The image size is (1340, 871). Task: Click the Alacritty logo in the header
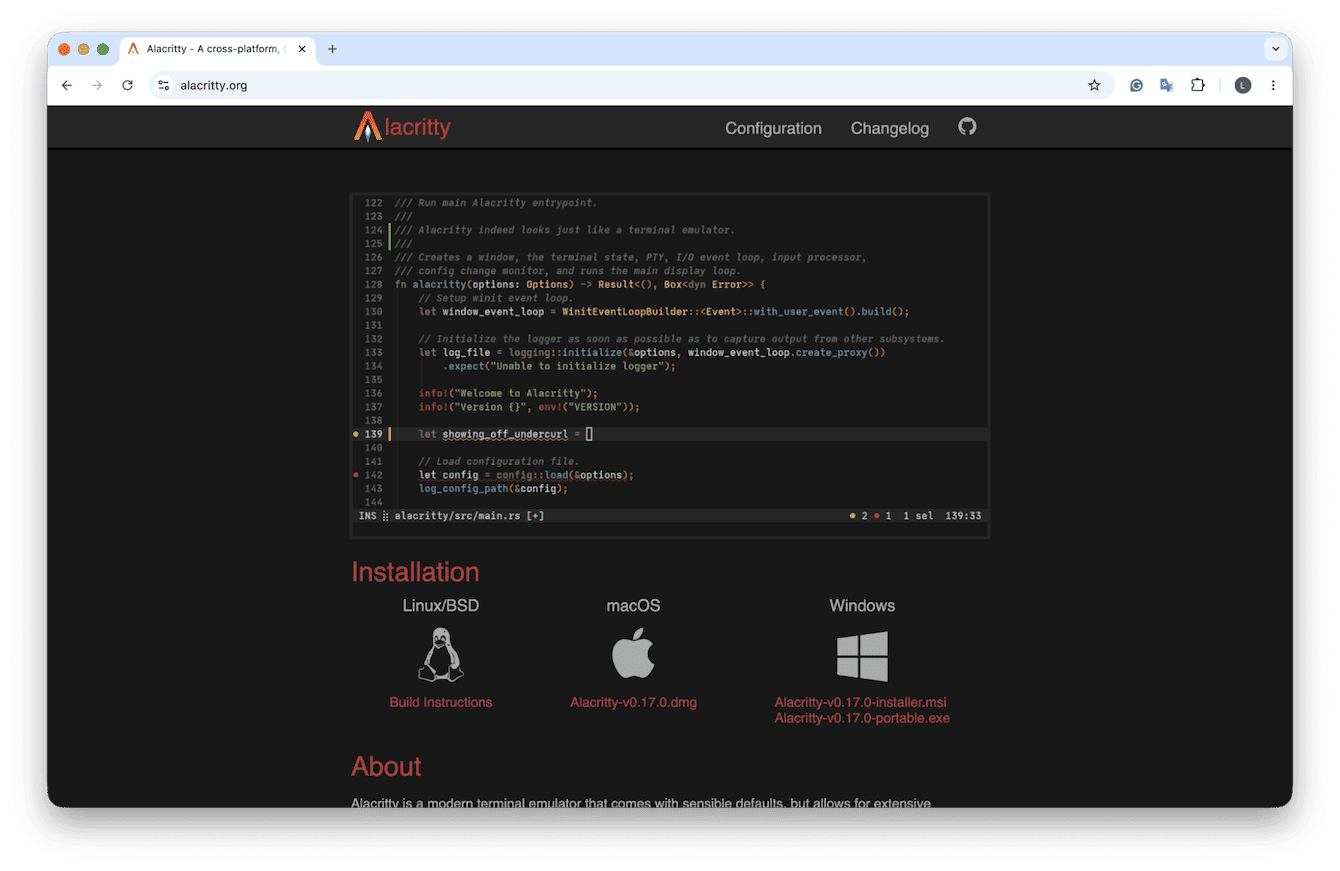point(402,127)
